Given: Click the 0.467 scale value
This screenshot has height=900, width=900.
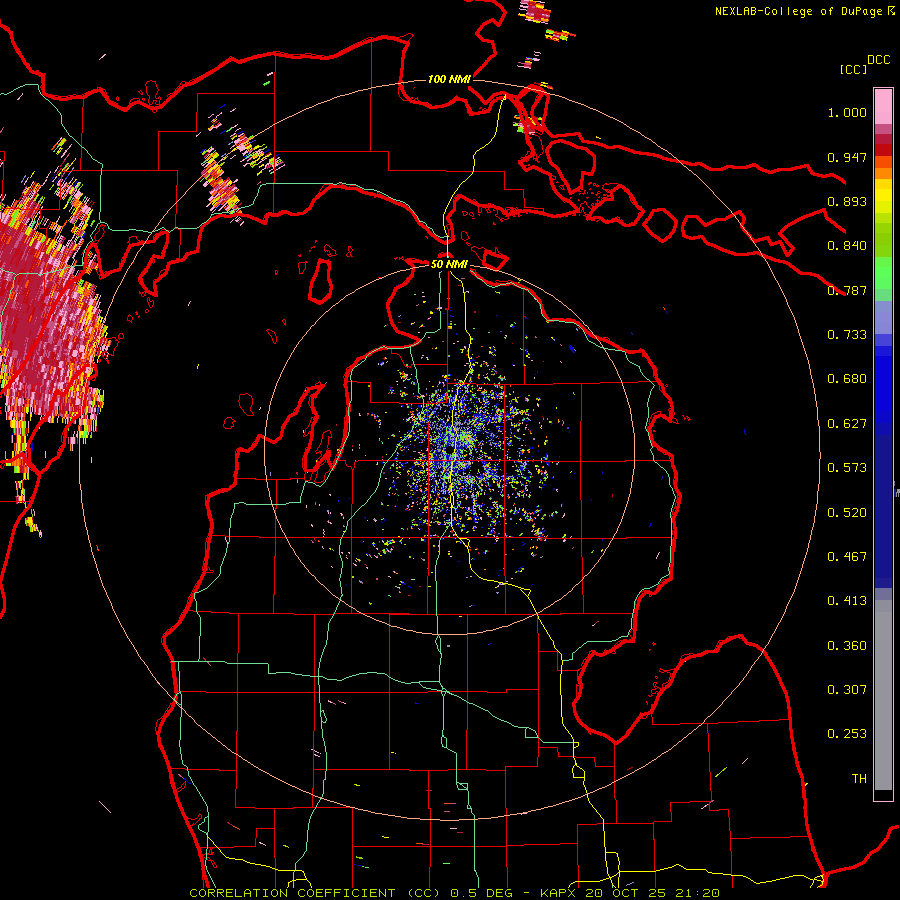Looking at the screenshot, I should tap(847, 557).
